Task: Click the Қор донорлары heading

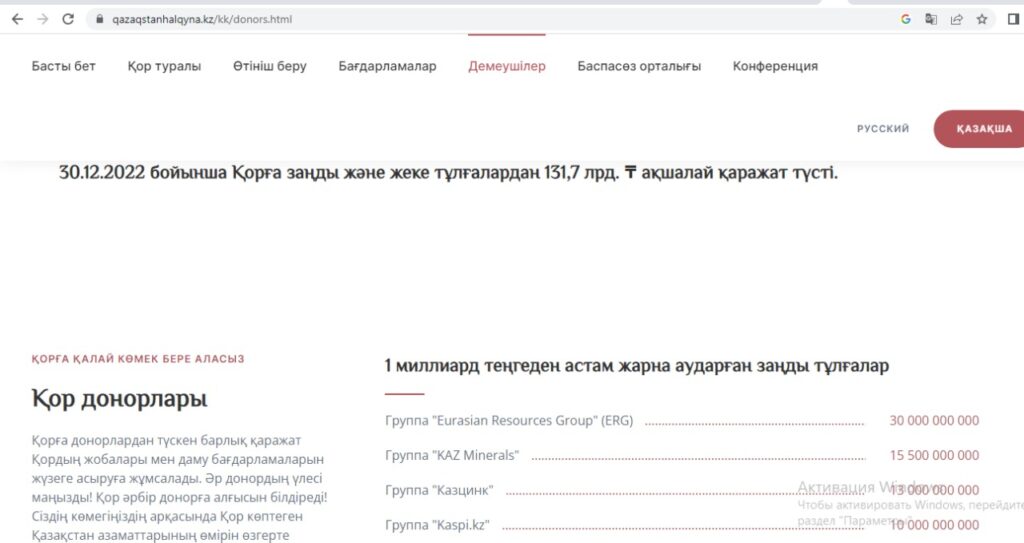Action: point(120,398)
